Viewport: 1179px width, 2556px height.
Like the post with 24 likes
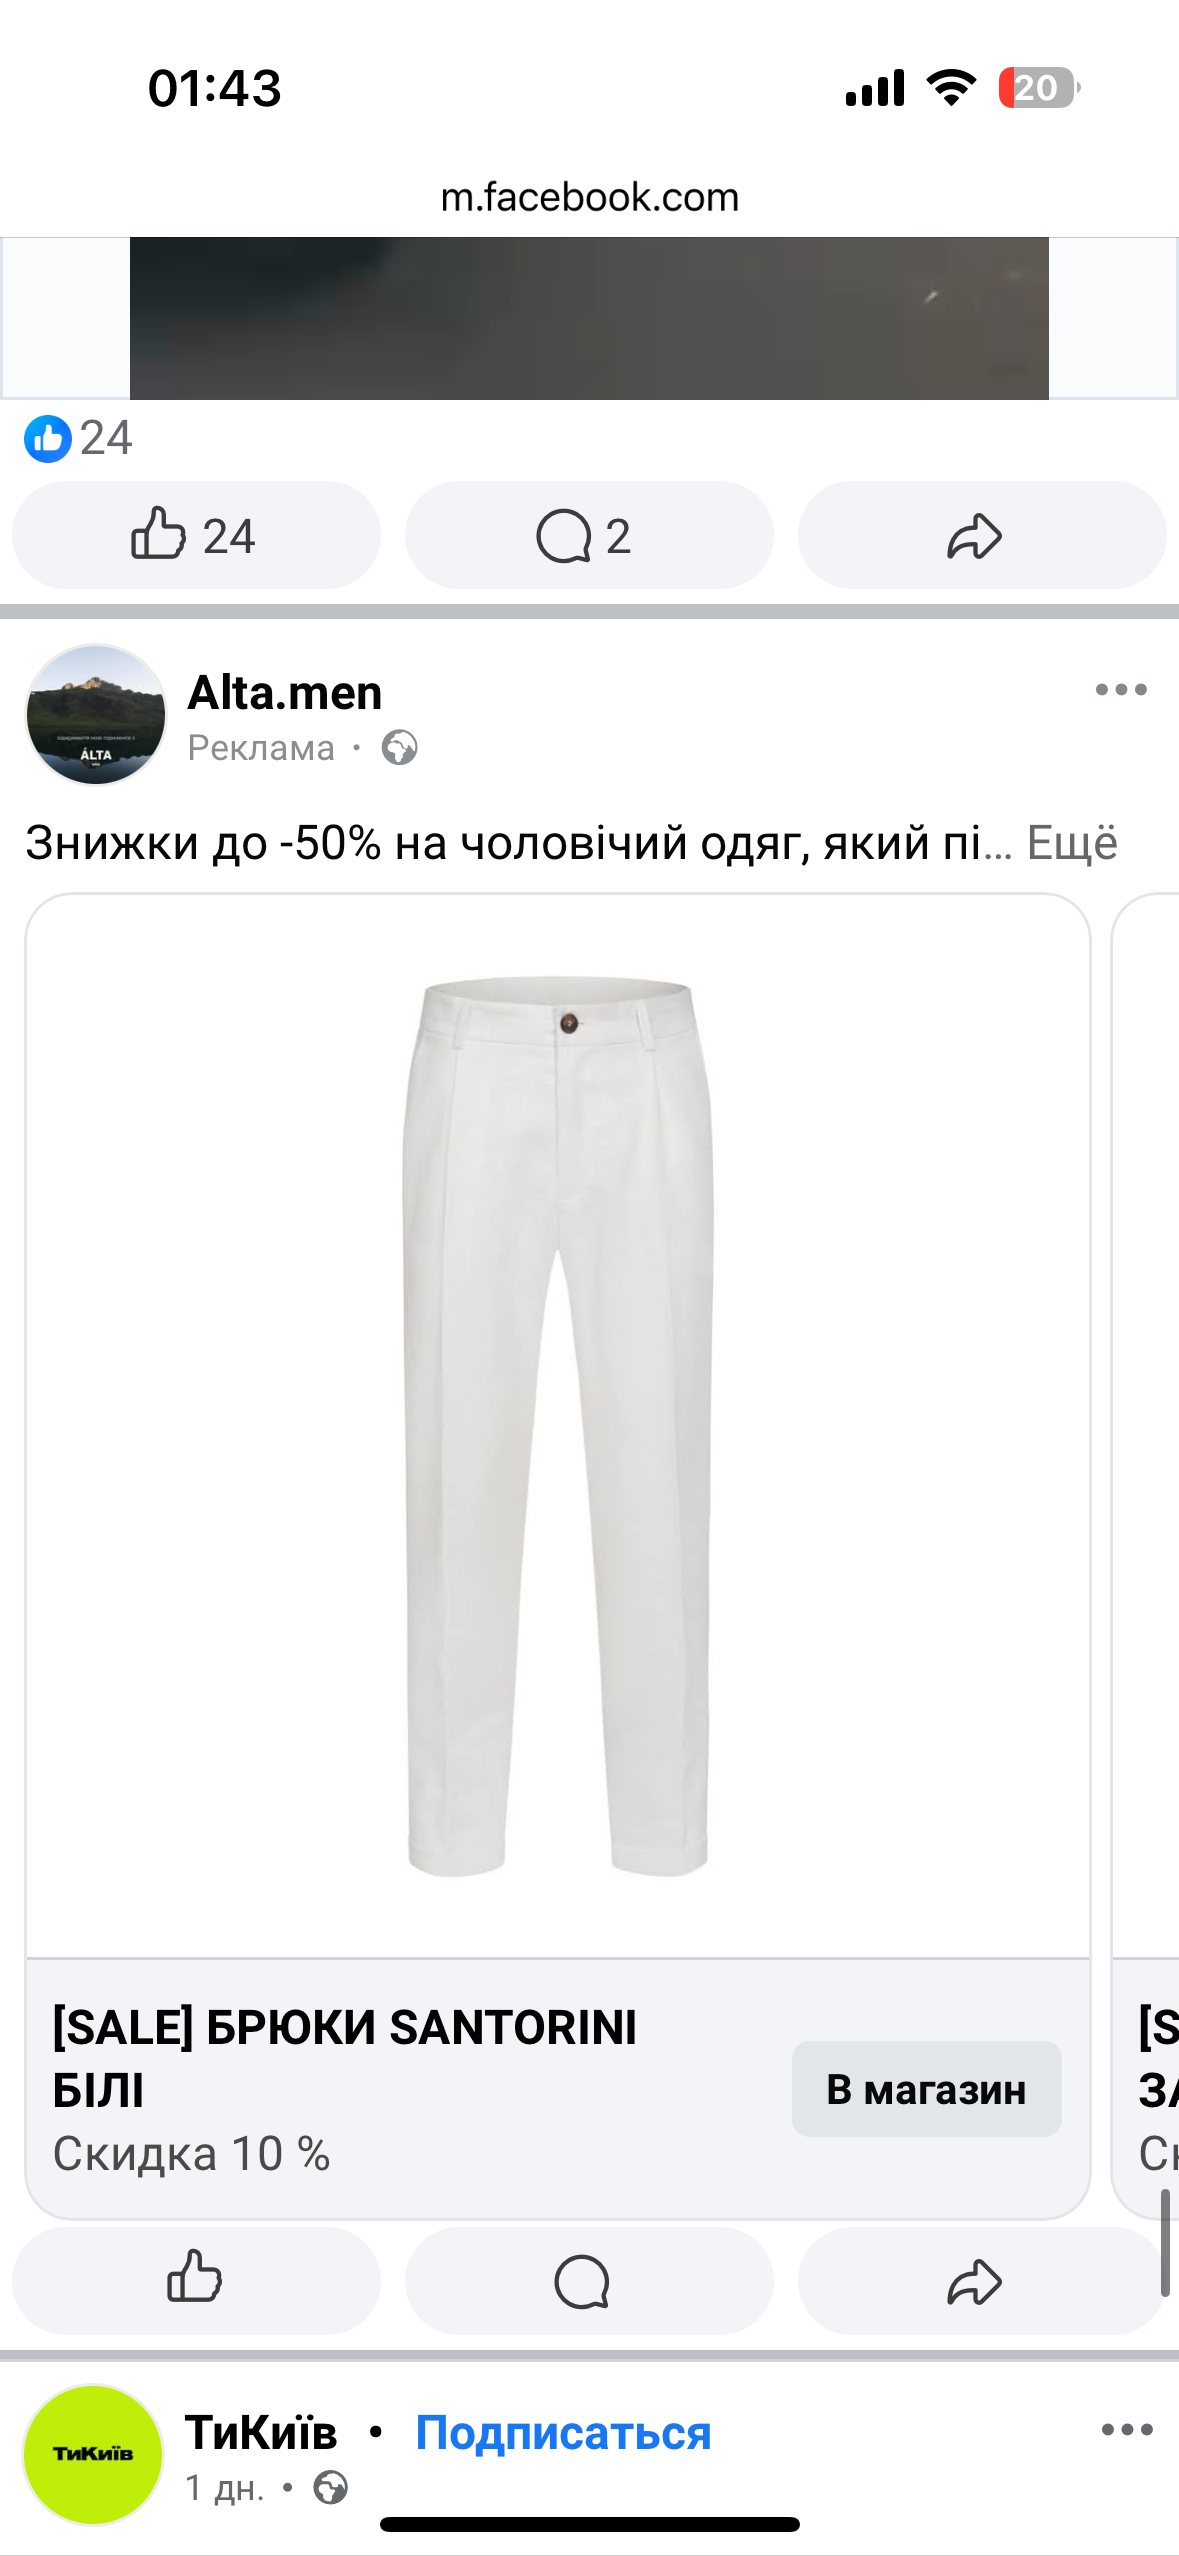click(x=196, y=535)
